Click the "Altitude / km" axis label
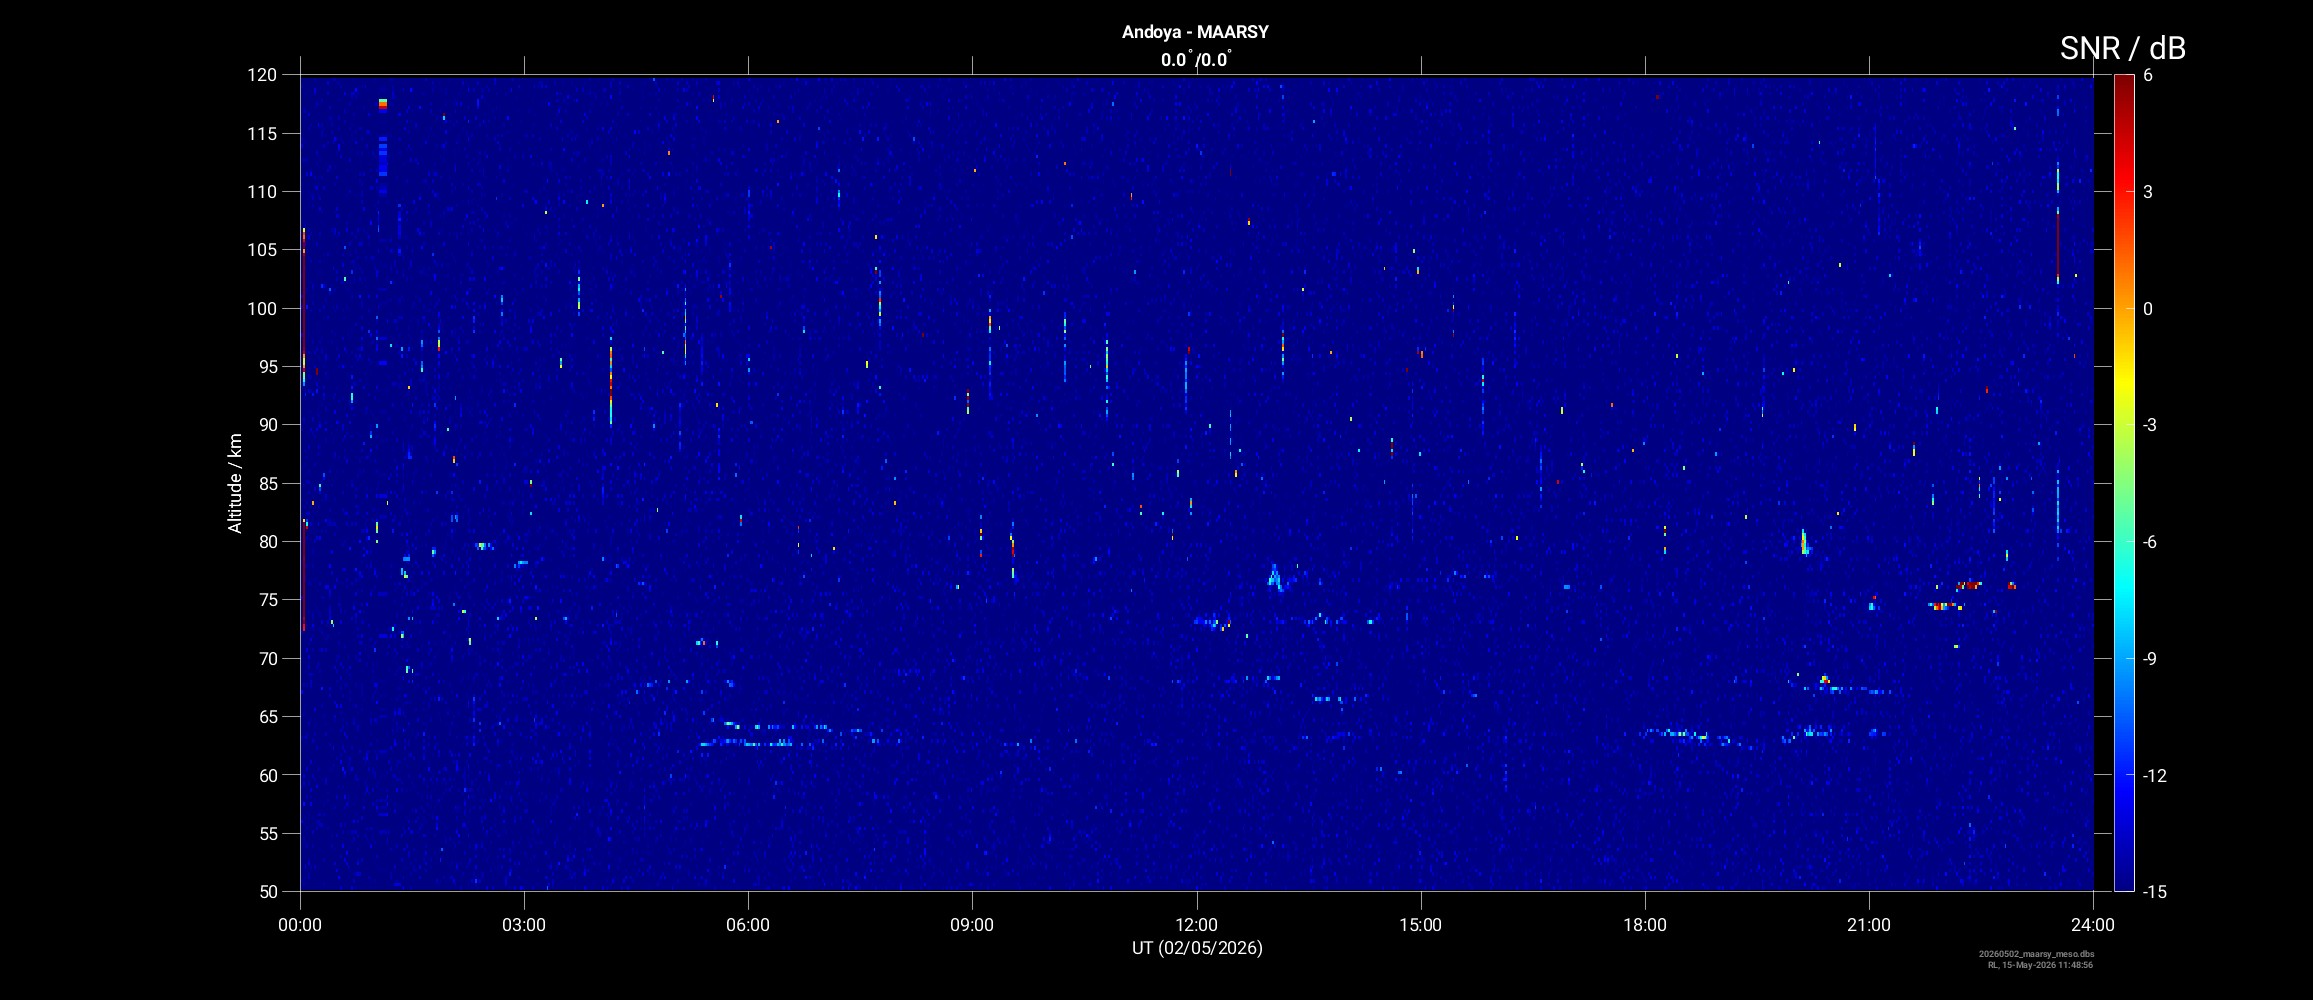 coord(235,483)
